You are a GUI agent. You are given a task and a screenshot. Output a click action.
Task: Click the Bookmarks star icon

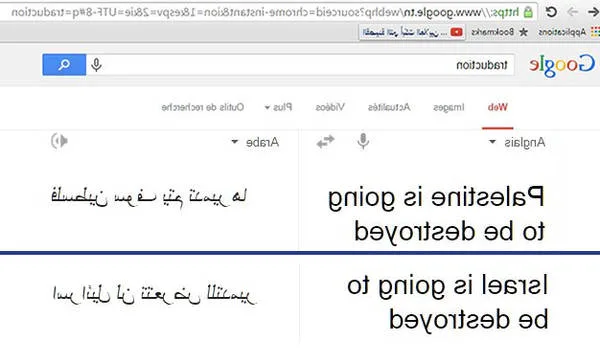(523, 32)
